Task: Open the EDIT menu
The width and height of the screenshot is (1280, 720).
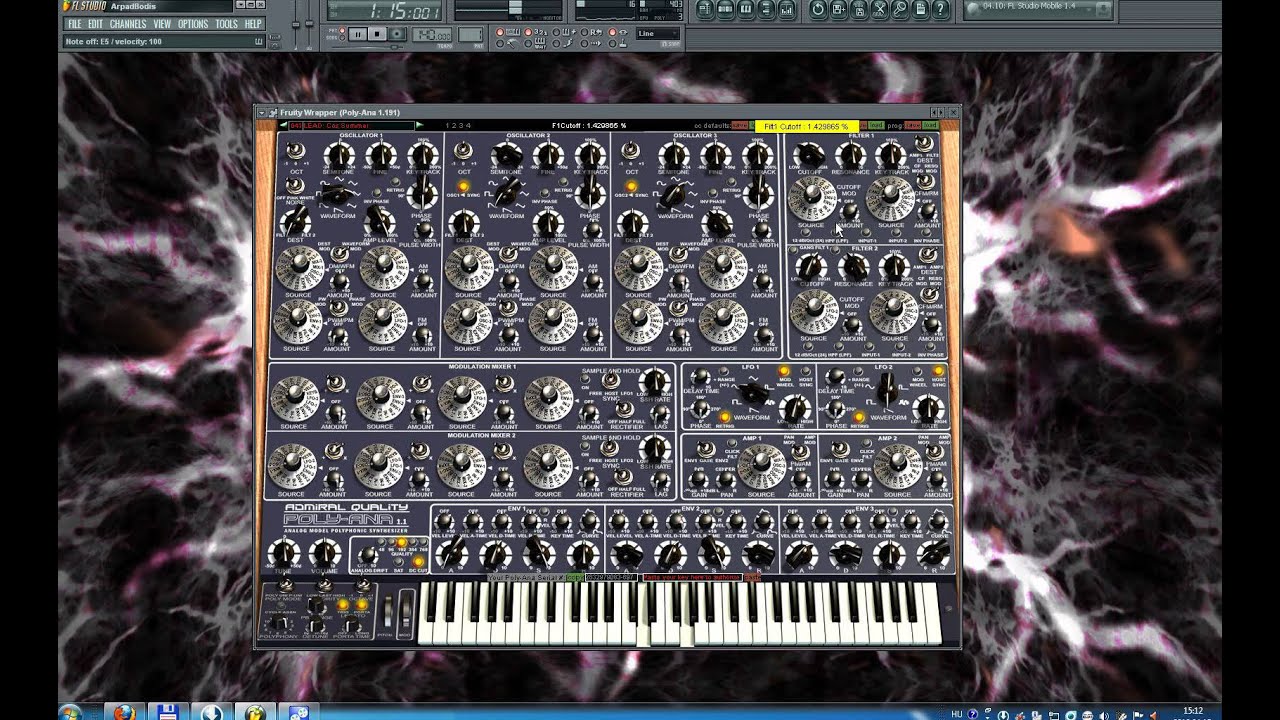Action: pyautogui.click(x=95, y=24)
